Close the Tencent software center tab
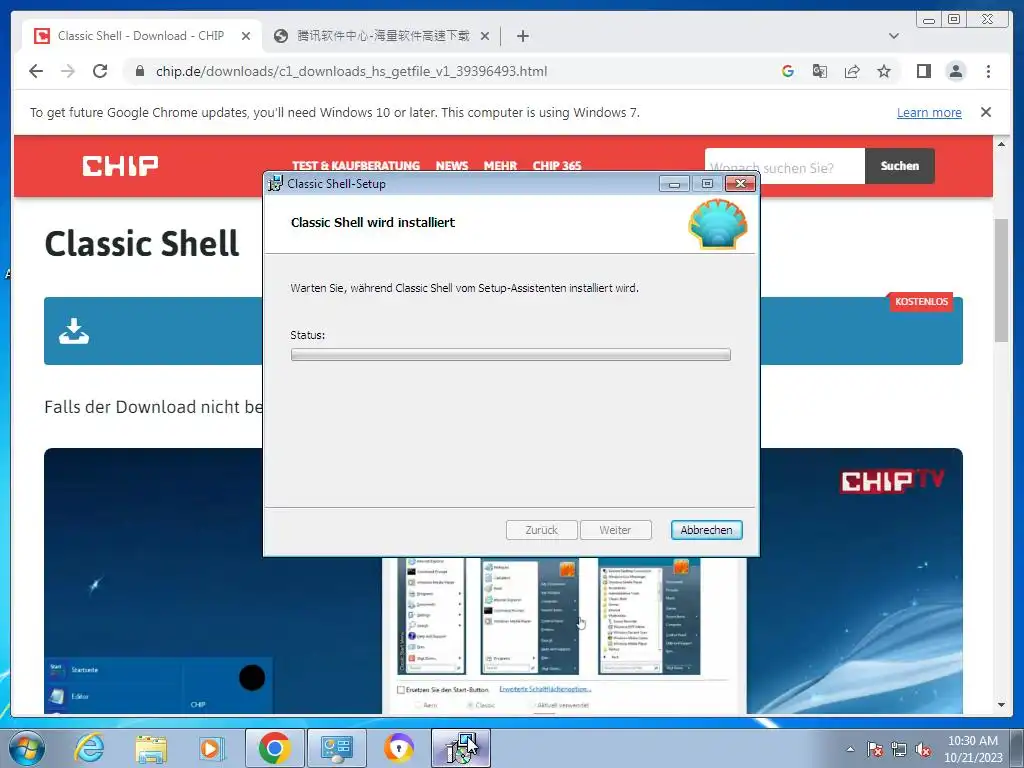The height and width of the screenshot is (768, 1024). click(485, 36)
